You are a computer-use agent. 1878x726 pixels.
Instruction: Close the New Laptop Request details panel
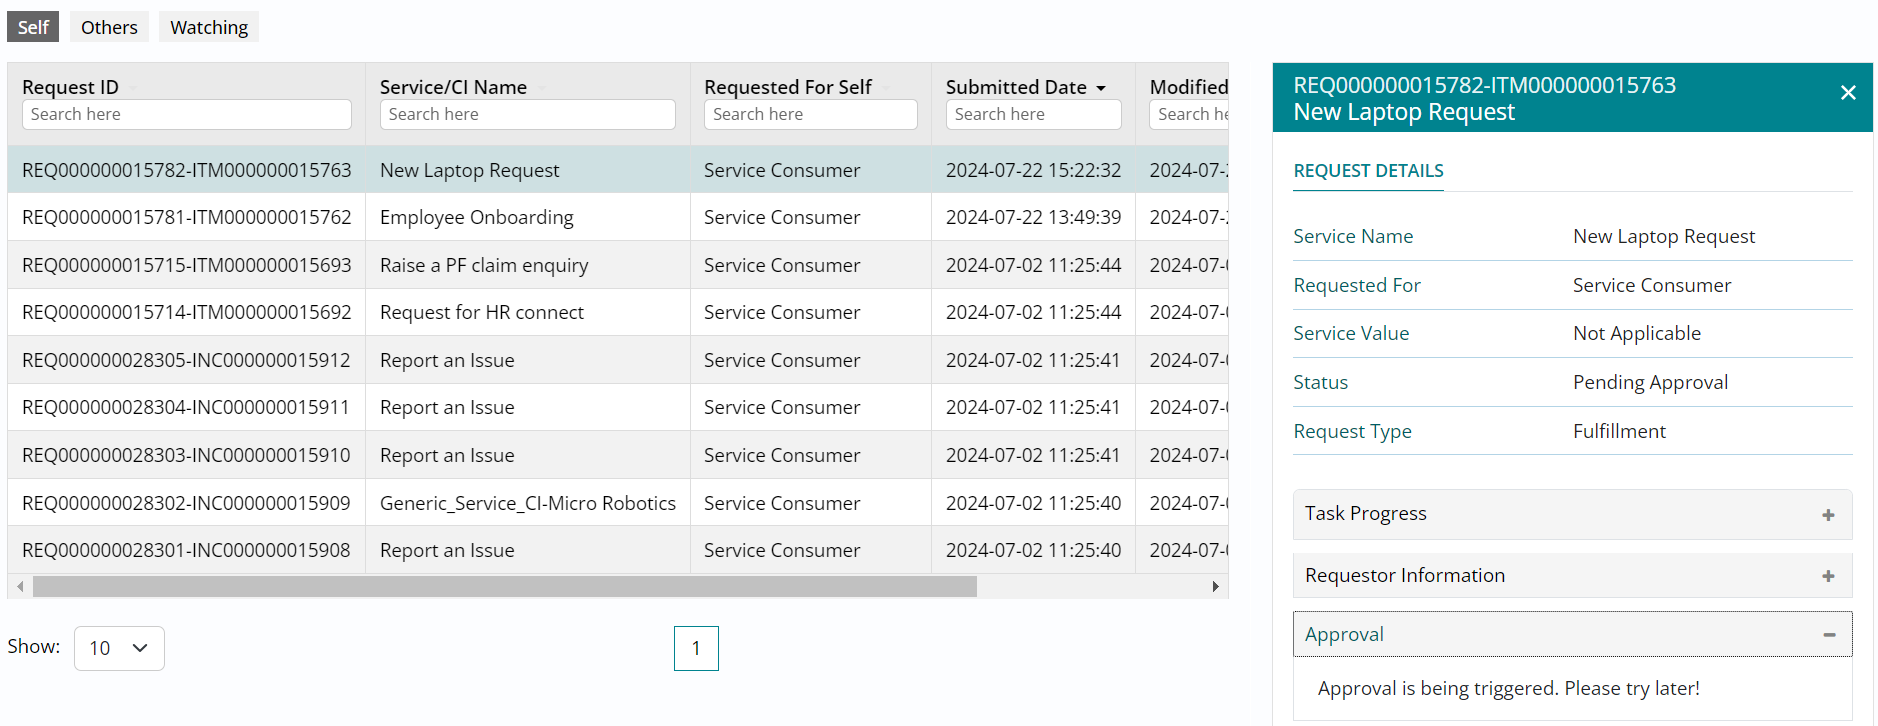pyautogui.click(x=1847, y=93)
